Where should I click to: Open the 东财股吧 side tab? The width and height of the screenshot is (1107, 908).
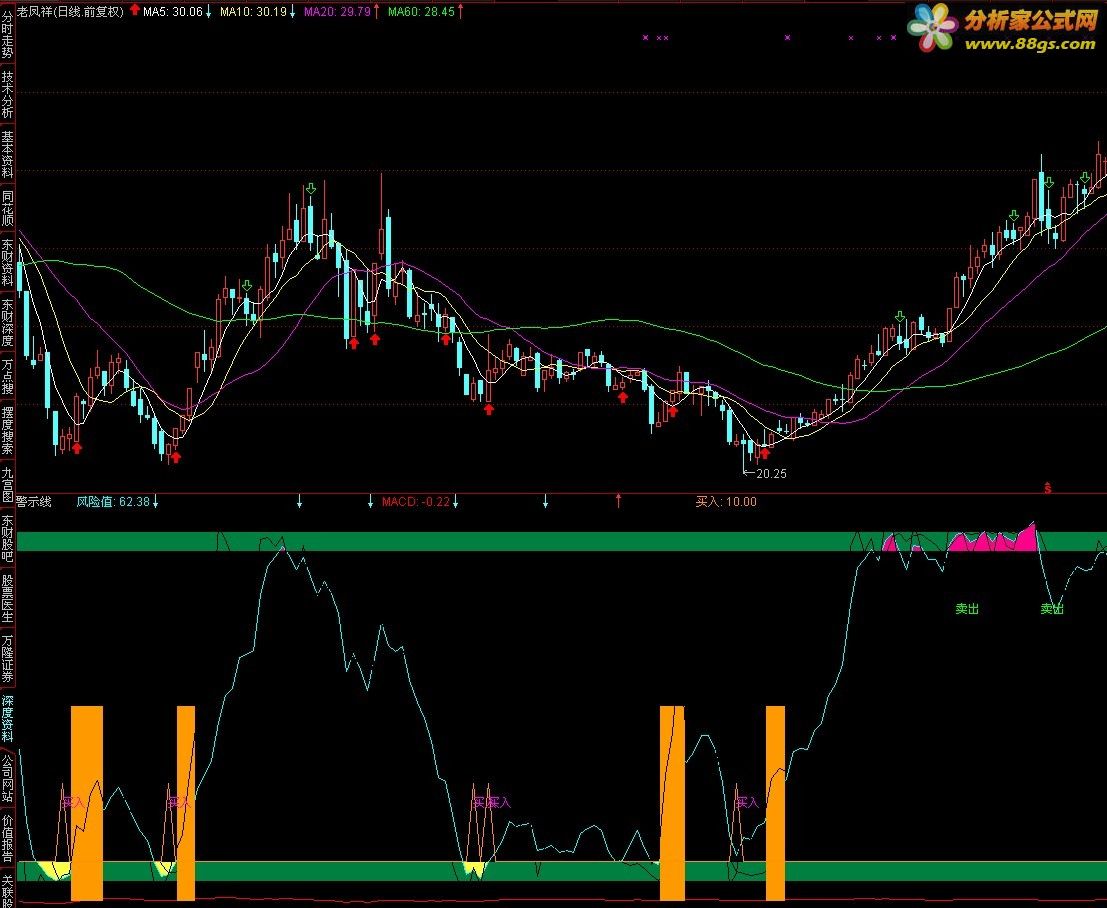pos(8,538)
